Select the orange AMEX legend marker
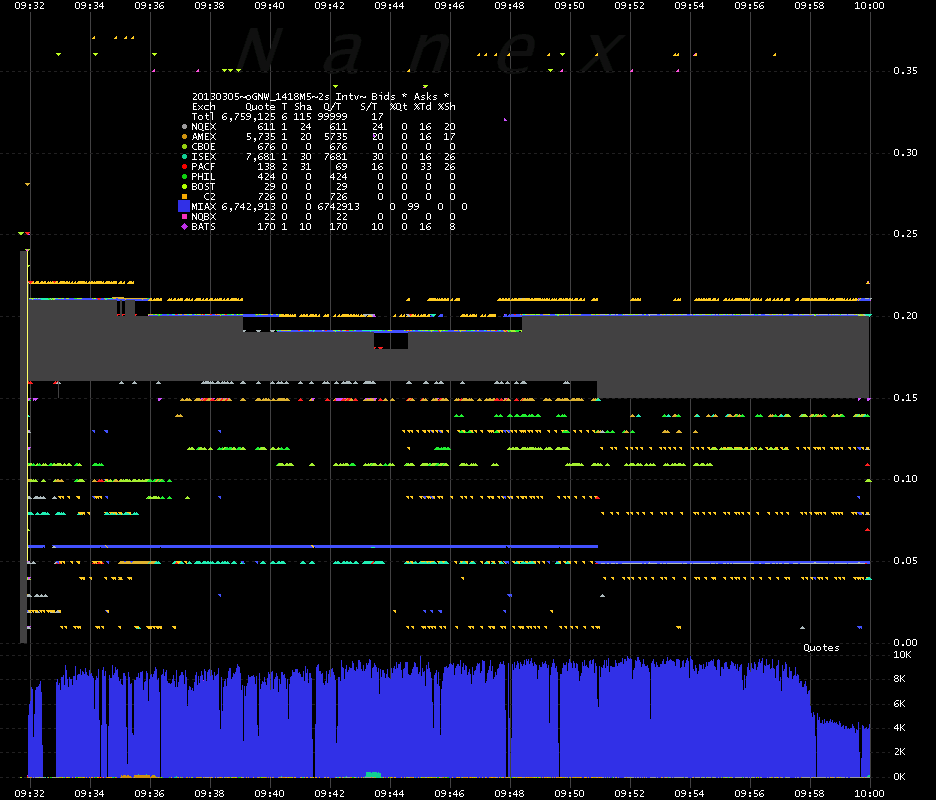Screen dimensions: 936x800 tap(184, 137)
